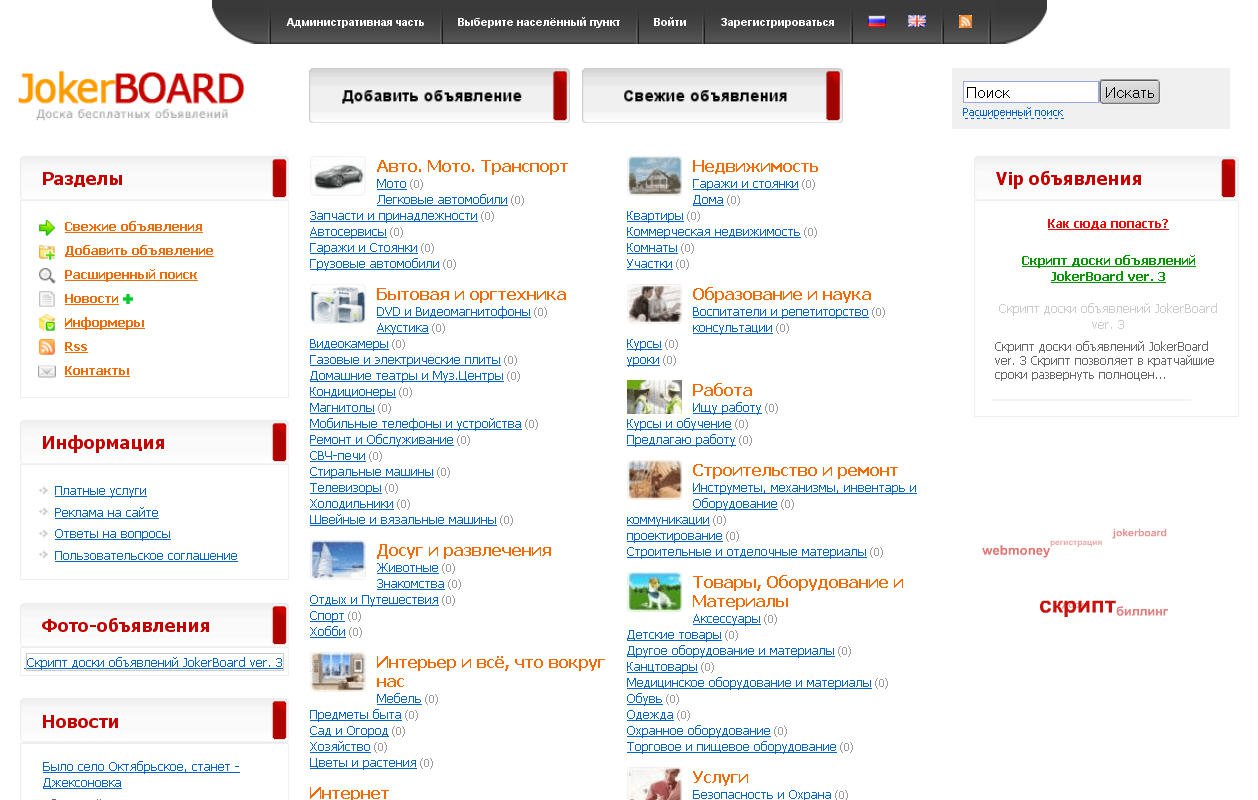Open the Легковые автомобили category link
The width and height of the screenshot is (1258, 800).
tap(442, 200)
